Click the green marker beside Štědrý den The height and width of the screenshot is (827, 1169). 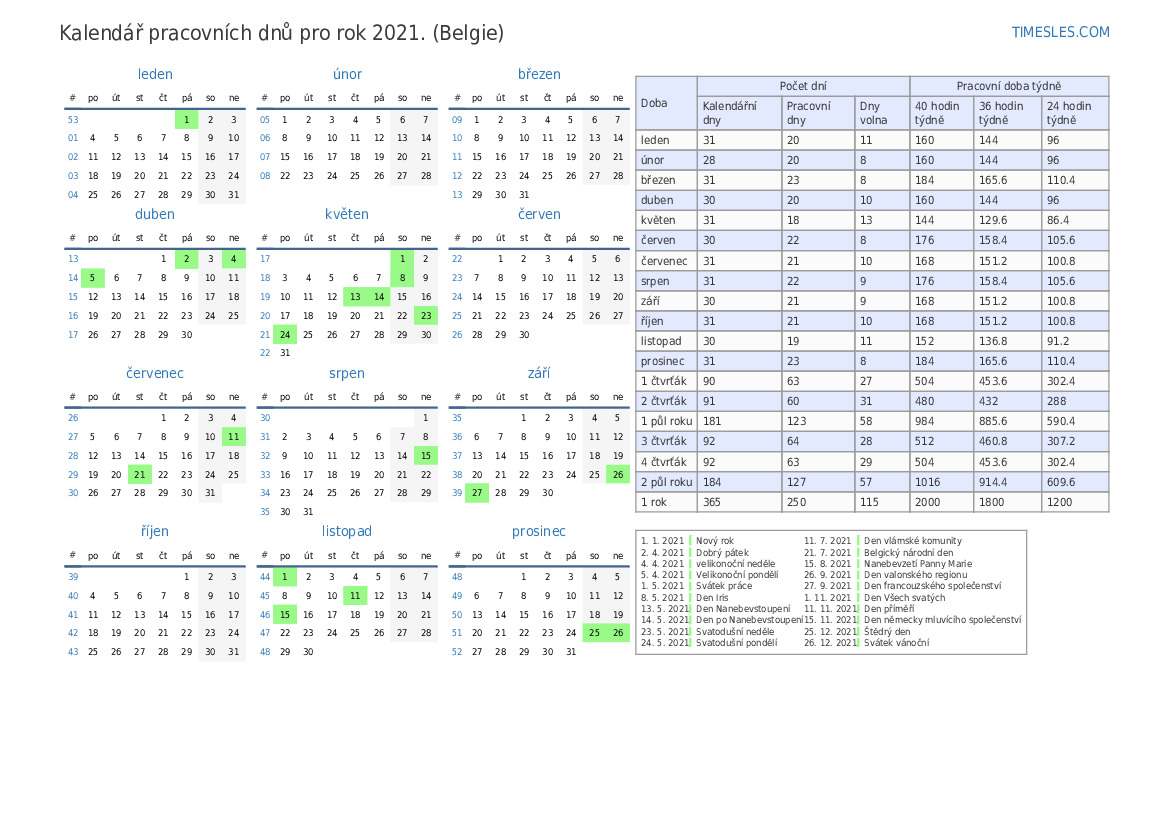pos(857,632)
